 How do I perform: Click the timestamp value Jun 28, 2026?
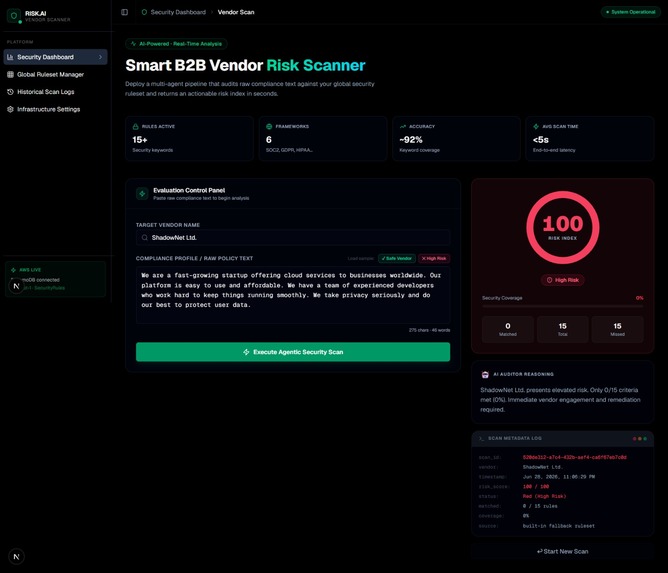click(x=559, y=477)
